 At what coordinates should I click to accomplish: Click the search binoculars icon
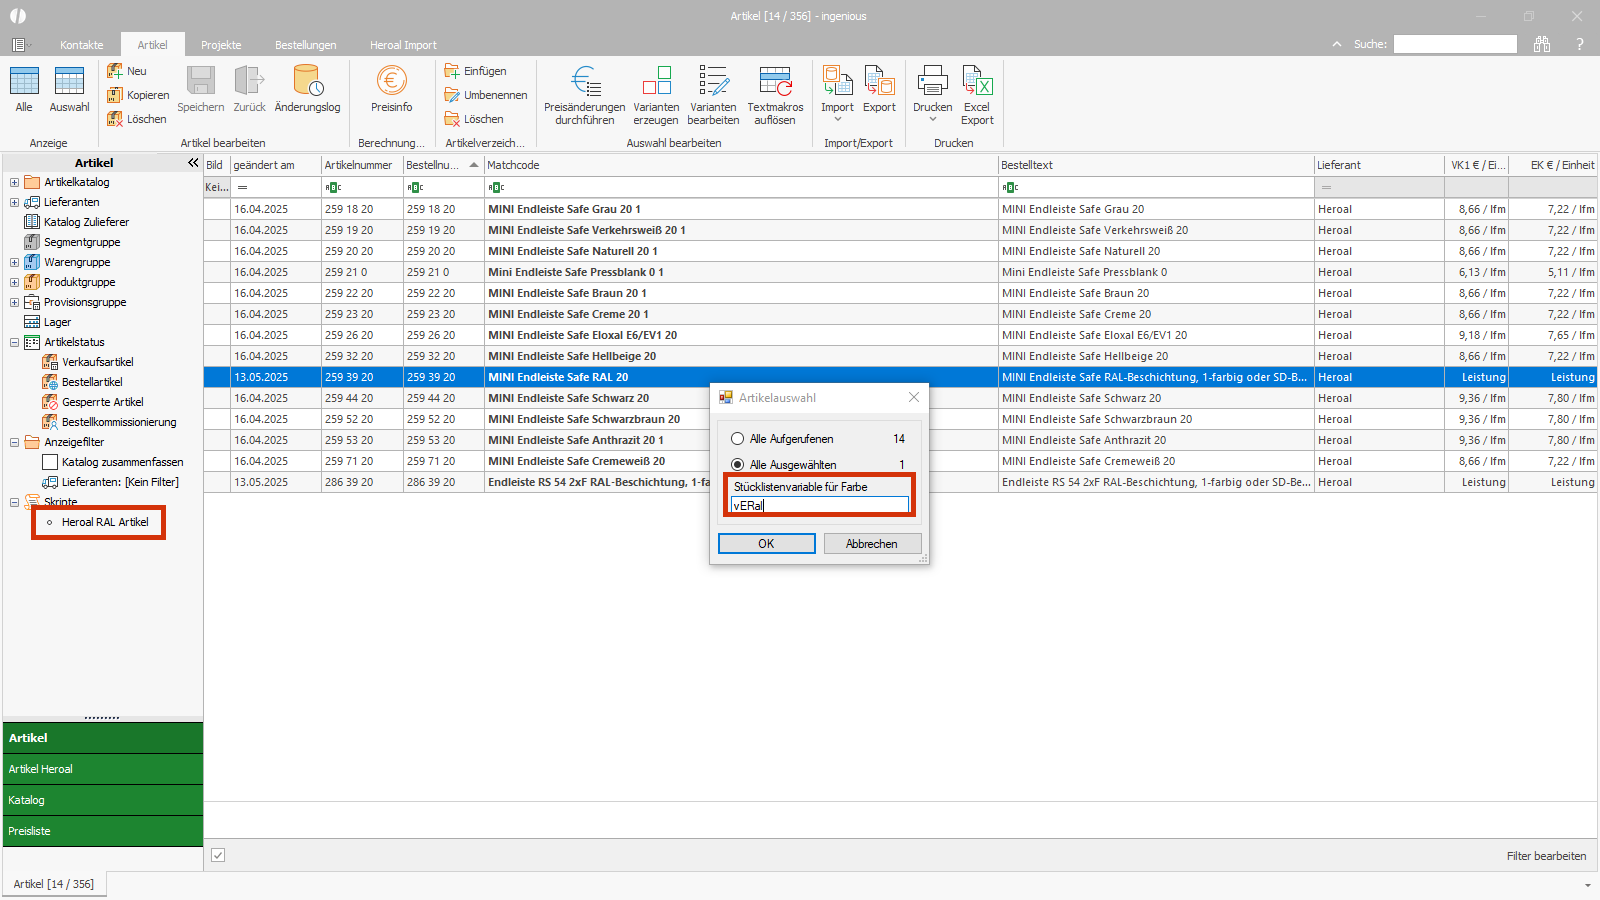1542,44
